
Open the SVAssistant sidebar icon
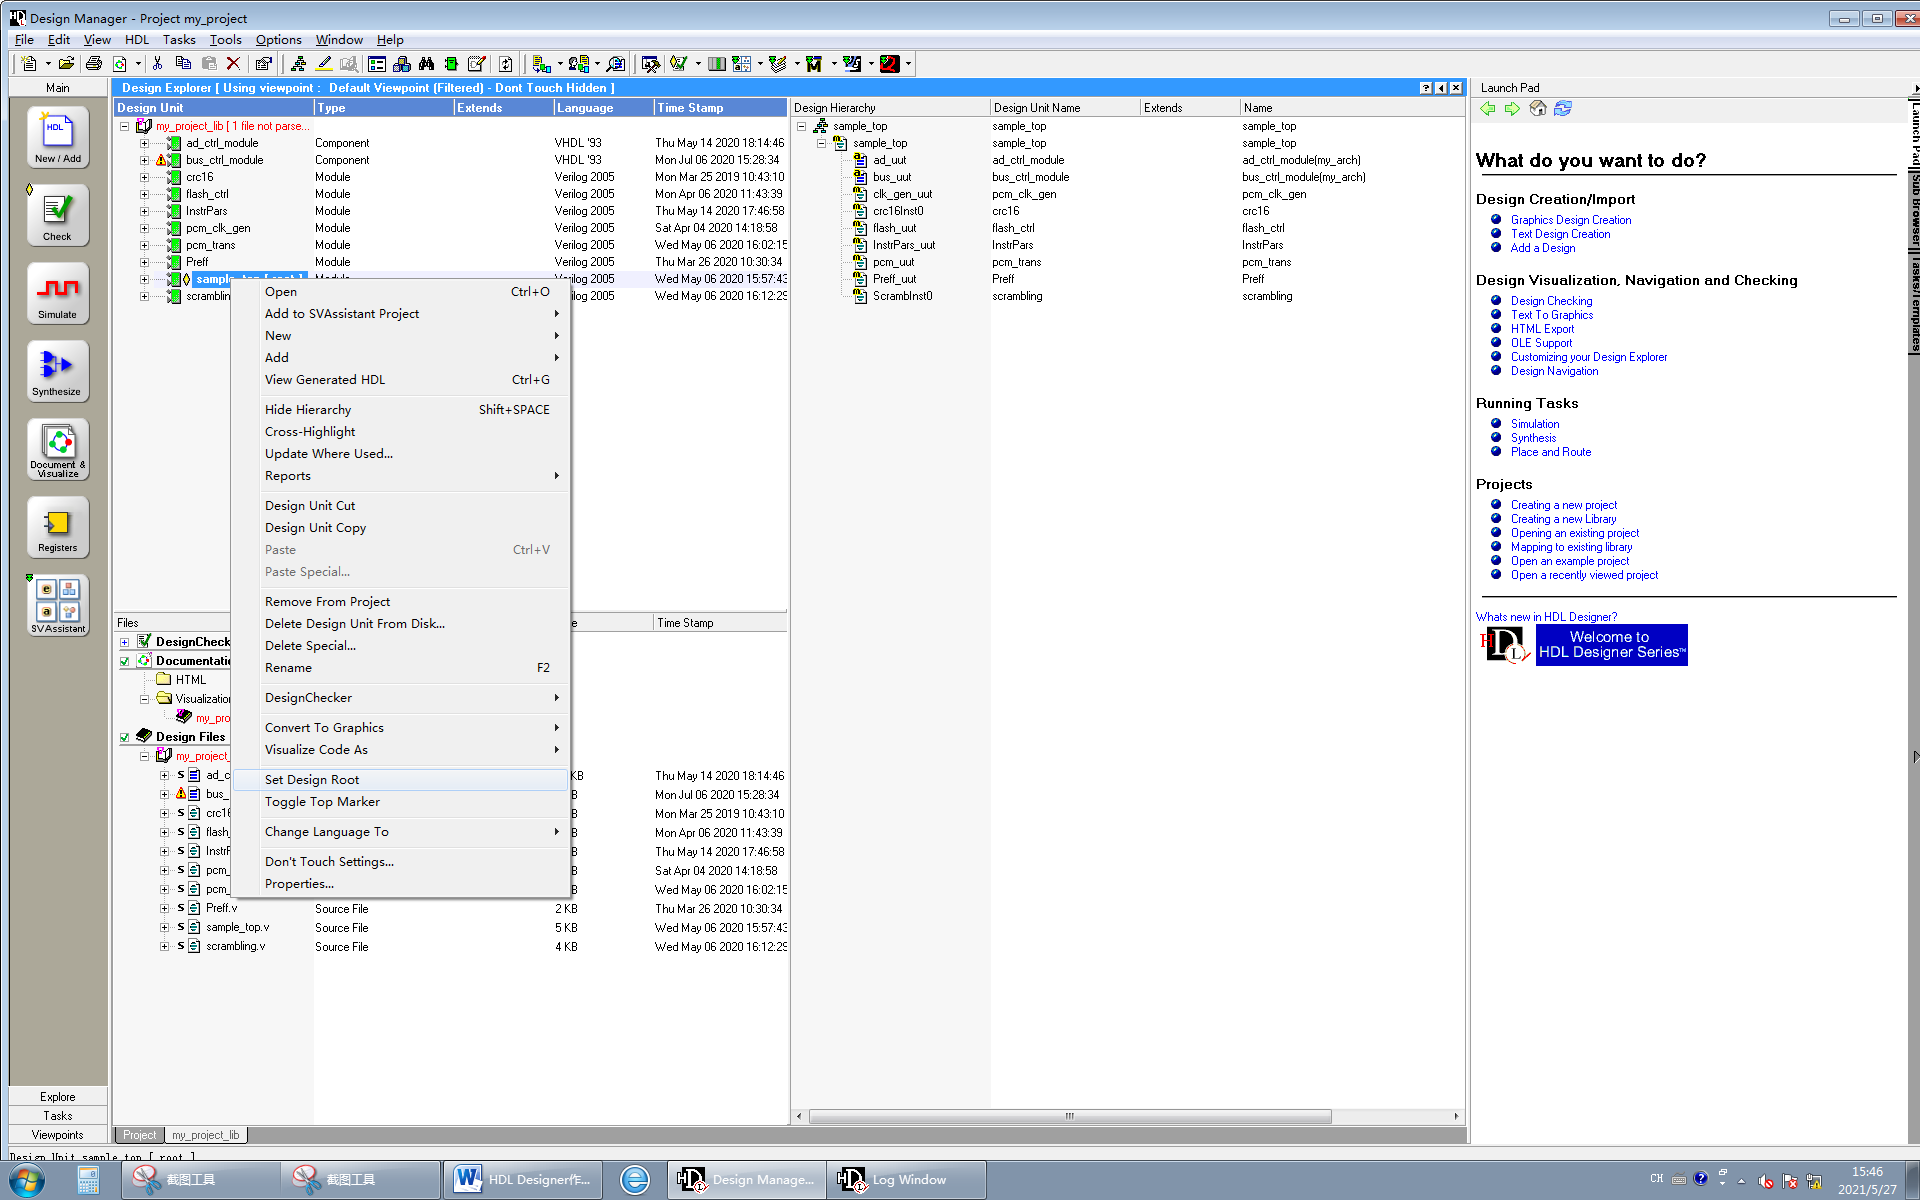57,604
